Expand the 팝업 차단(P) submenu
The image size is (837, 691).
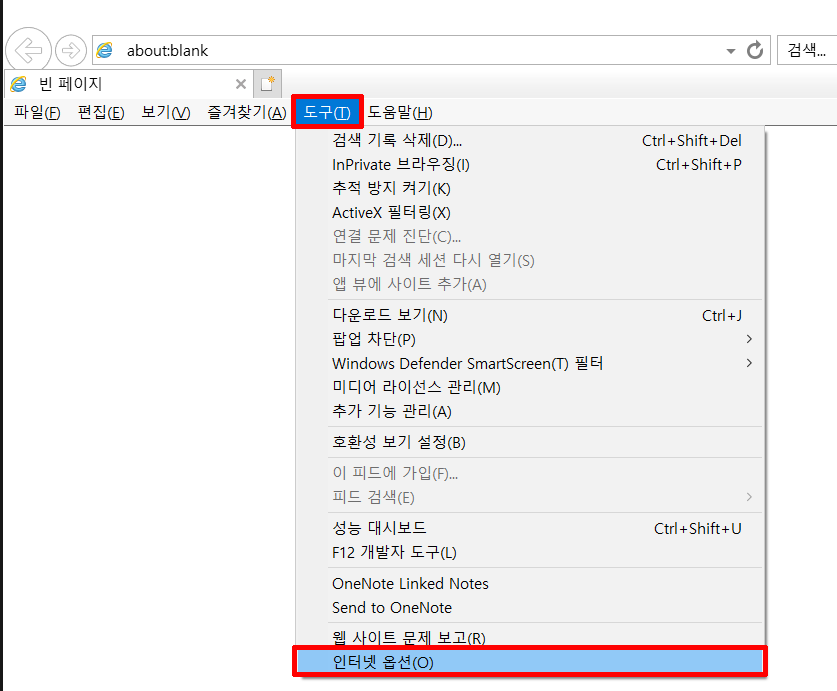pyautogui.click(x=531, y=339)
